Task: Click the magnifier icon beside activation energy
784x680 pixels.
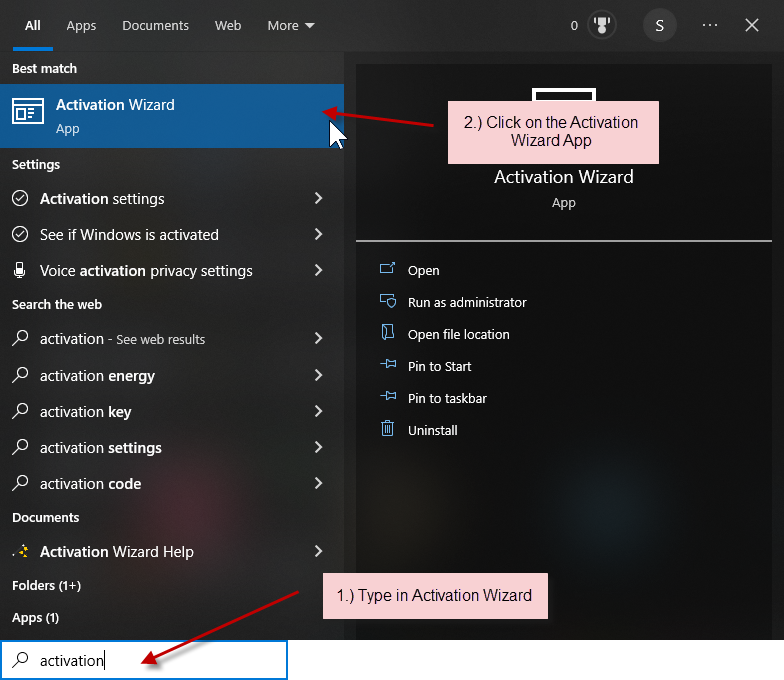Action: [x=20, y=375]
